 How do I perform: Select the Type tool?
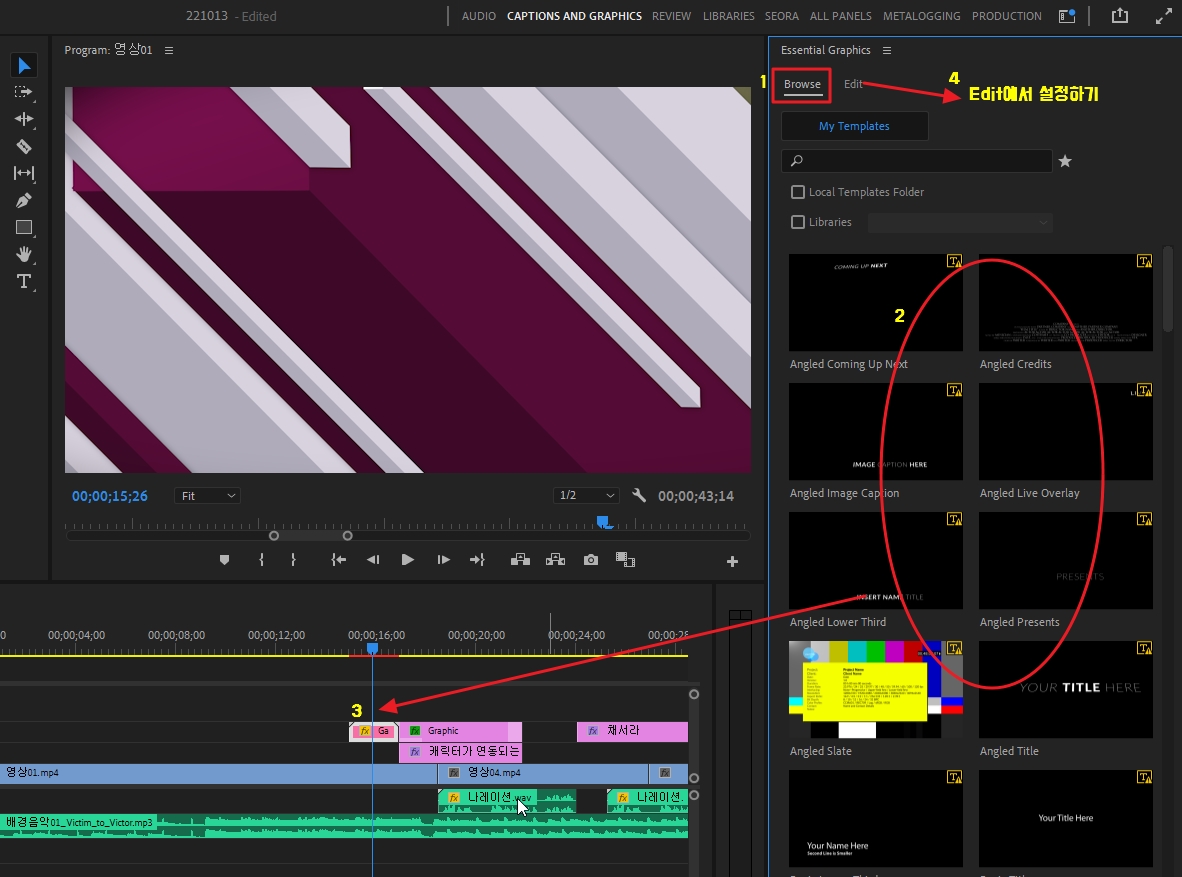pyautogui.click(x=23, y=281)
